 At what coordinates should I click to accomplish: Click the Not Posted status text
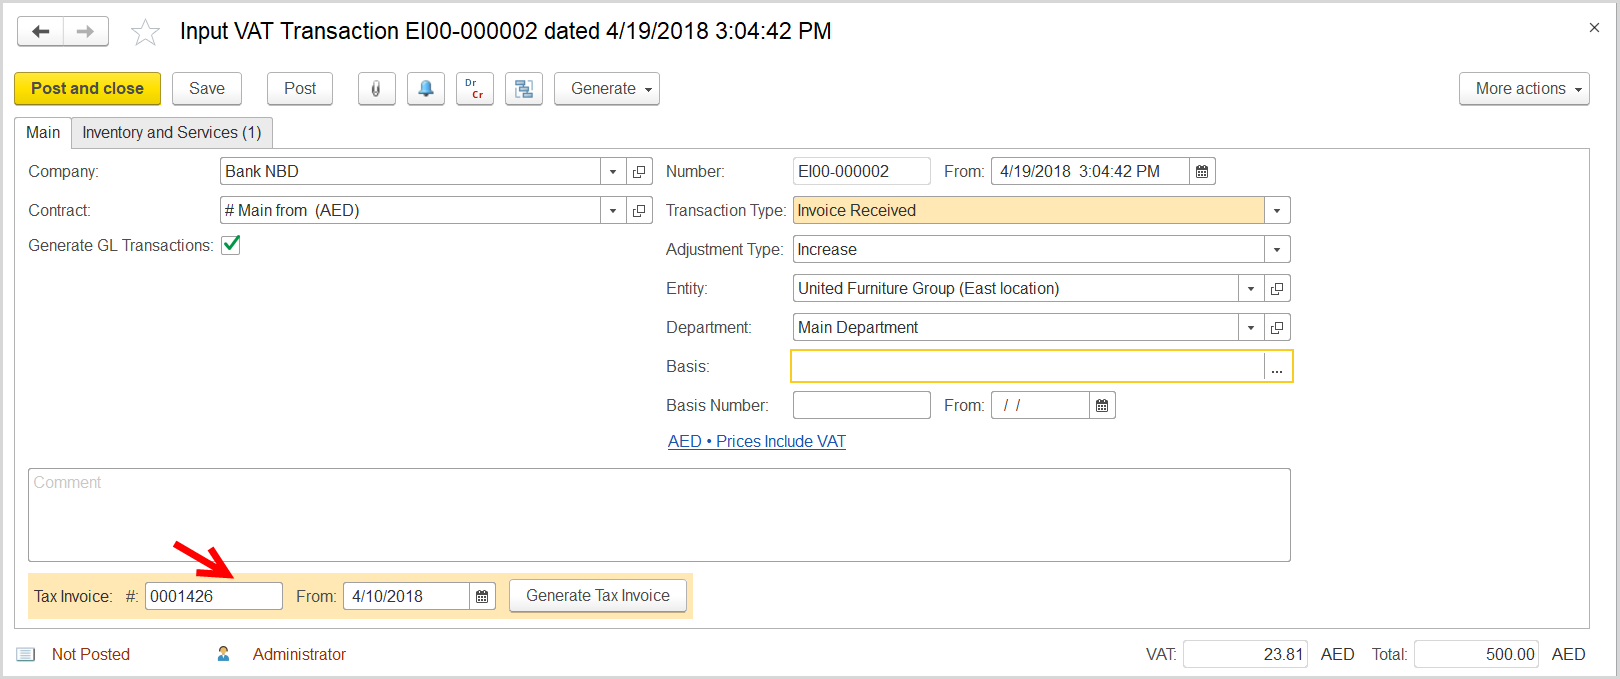click(91, 654)
